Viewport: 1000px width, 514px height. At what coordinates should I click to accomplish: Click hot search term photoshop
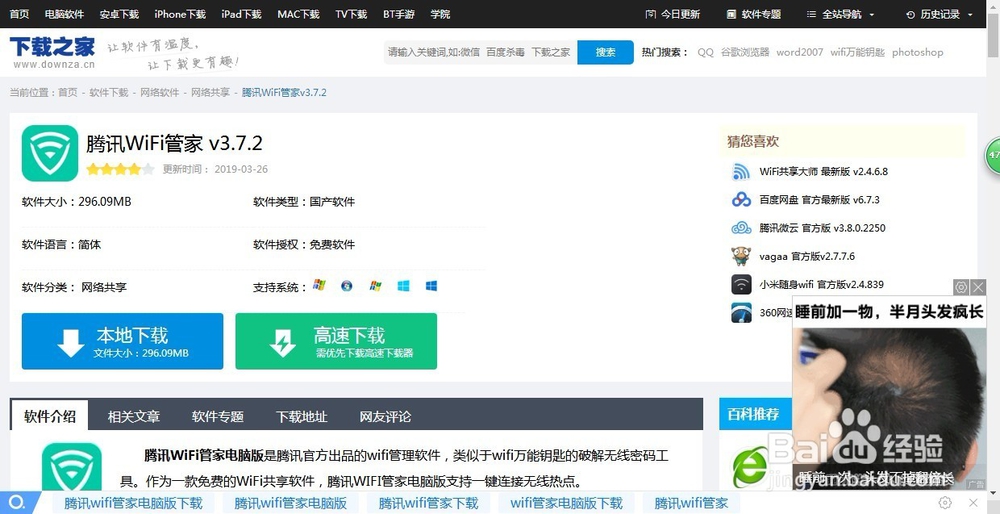click(x=917, y=52)
